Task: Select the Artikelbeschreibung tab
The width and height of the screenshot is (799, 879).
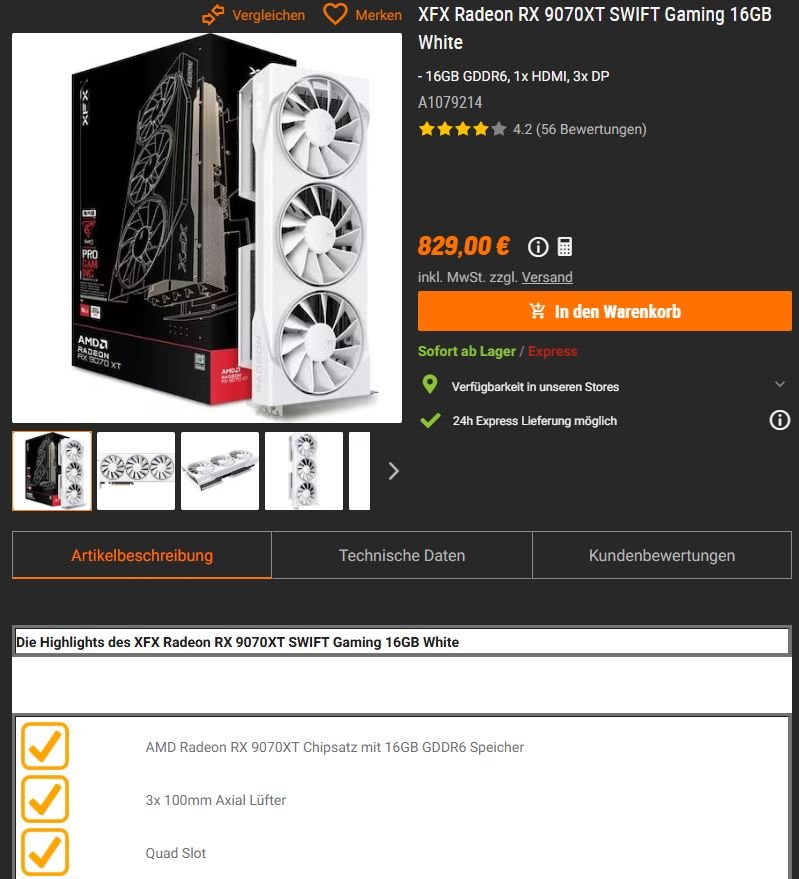Action: [x=142, y=555]
